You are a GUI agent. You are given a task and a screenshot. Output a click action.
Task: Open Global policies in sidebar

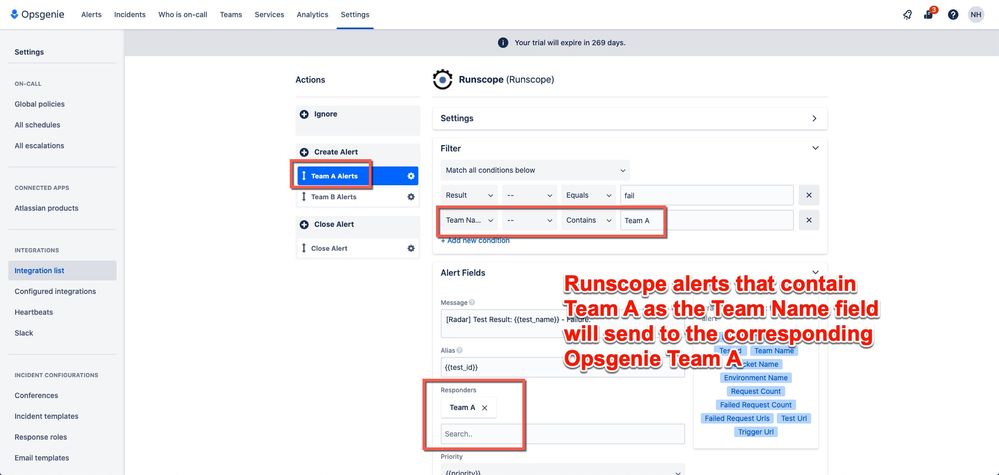[x=40, y=104]
